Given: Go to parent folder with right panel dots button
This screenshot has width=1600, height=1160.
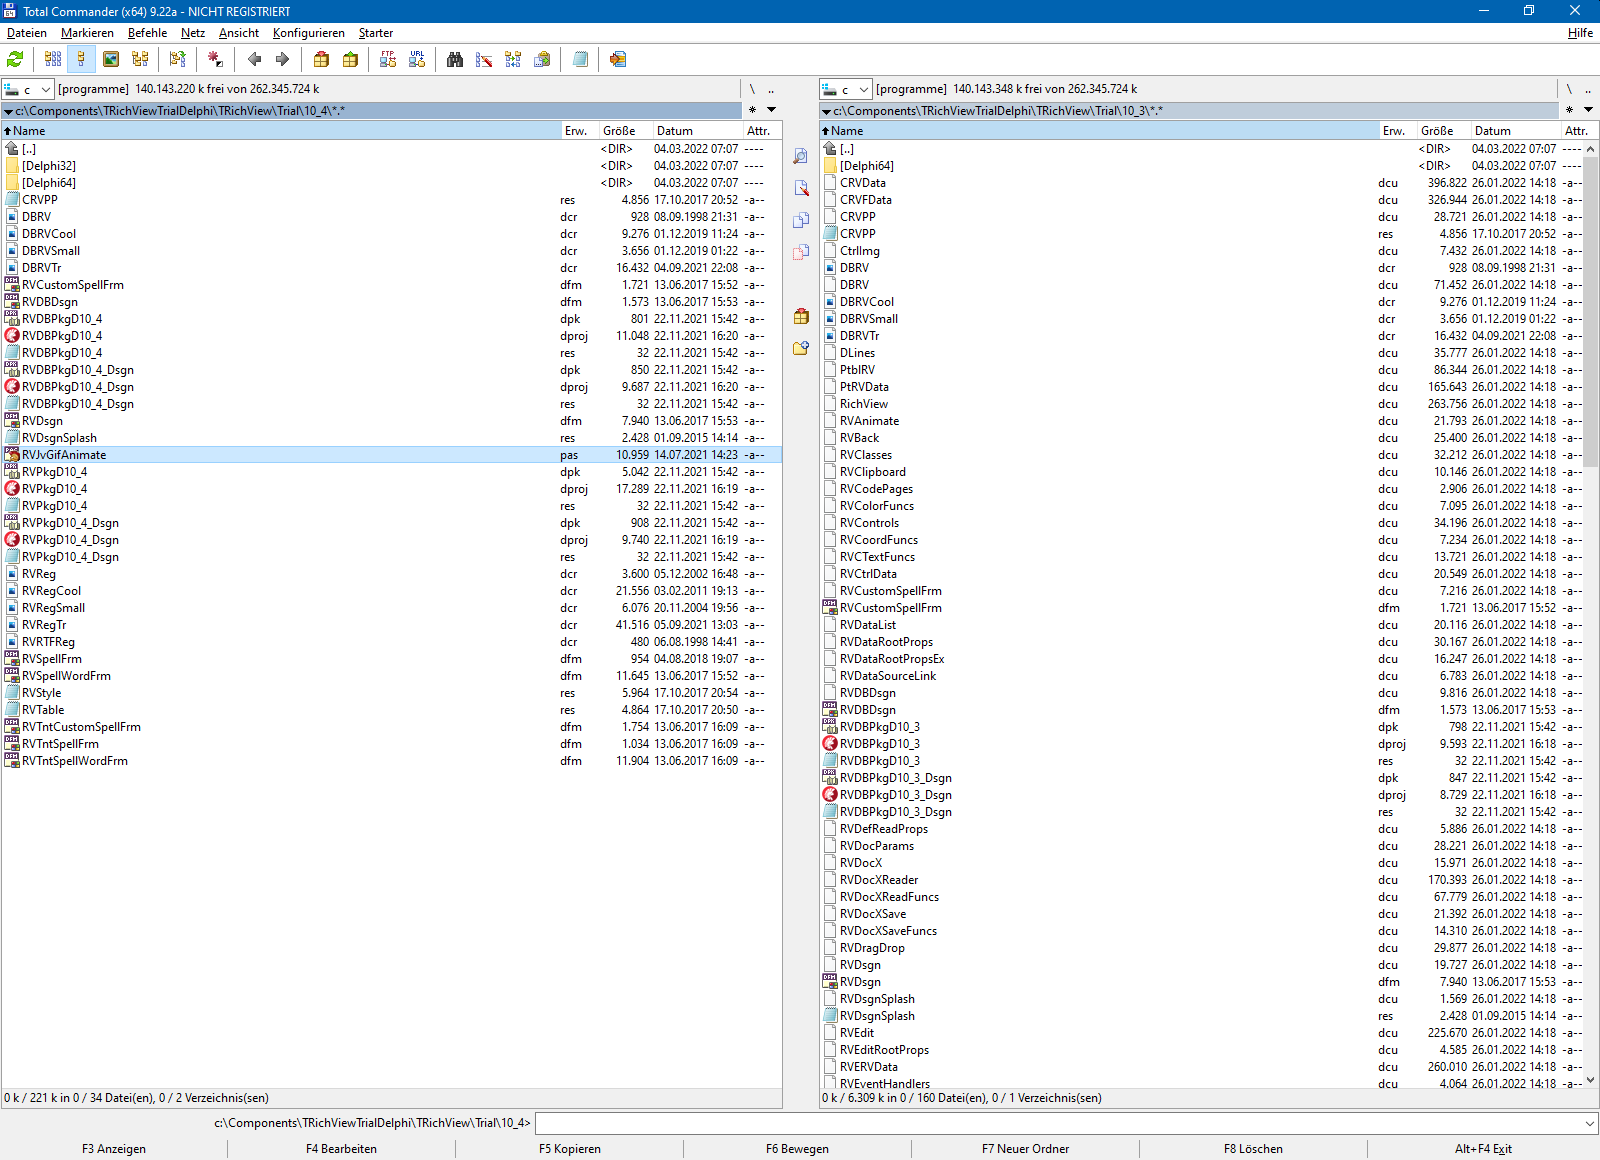Looking at the screenshot, I should pyautogui.click(x=1588, y=89).
